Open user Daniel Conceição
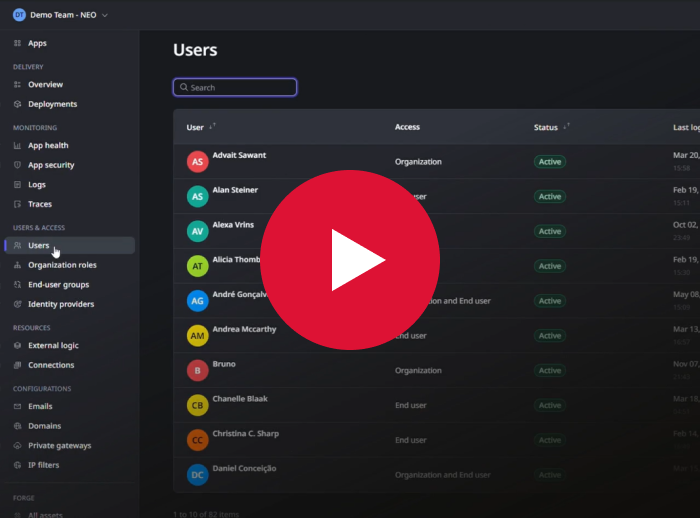700x518 pixels. pos(244,468)
